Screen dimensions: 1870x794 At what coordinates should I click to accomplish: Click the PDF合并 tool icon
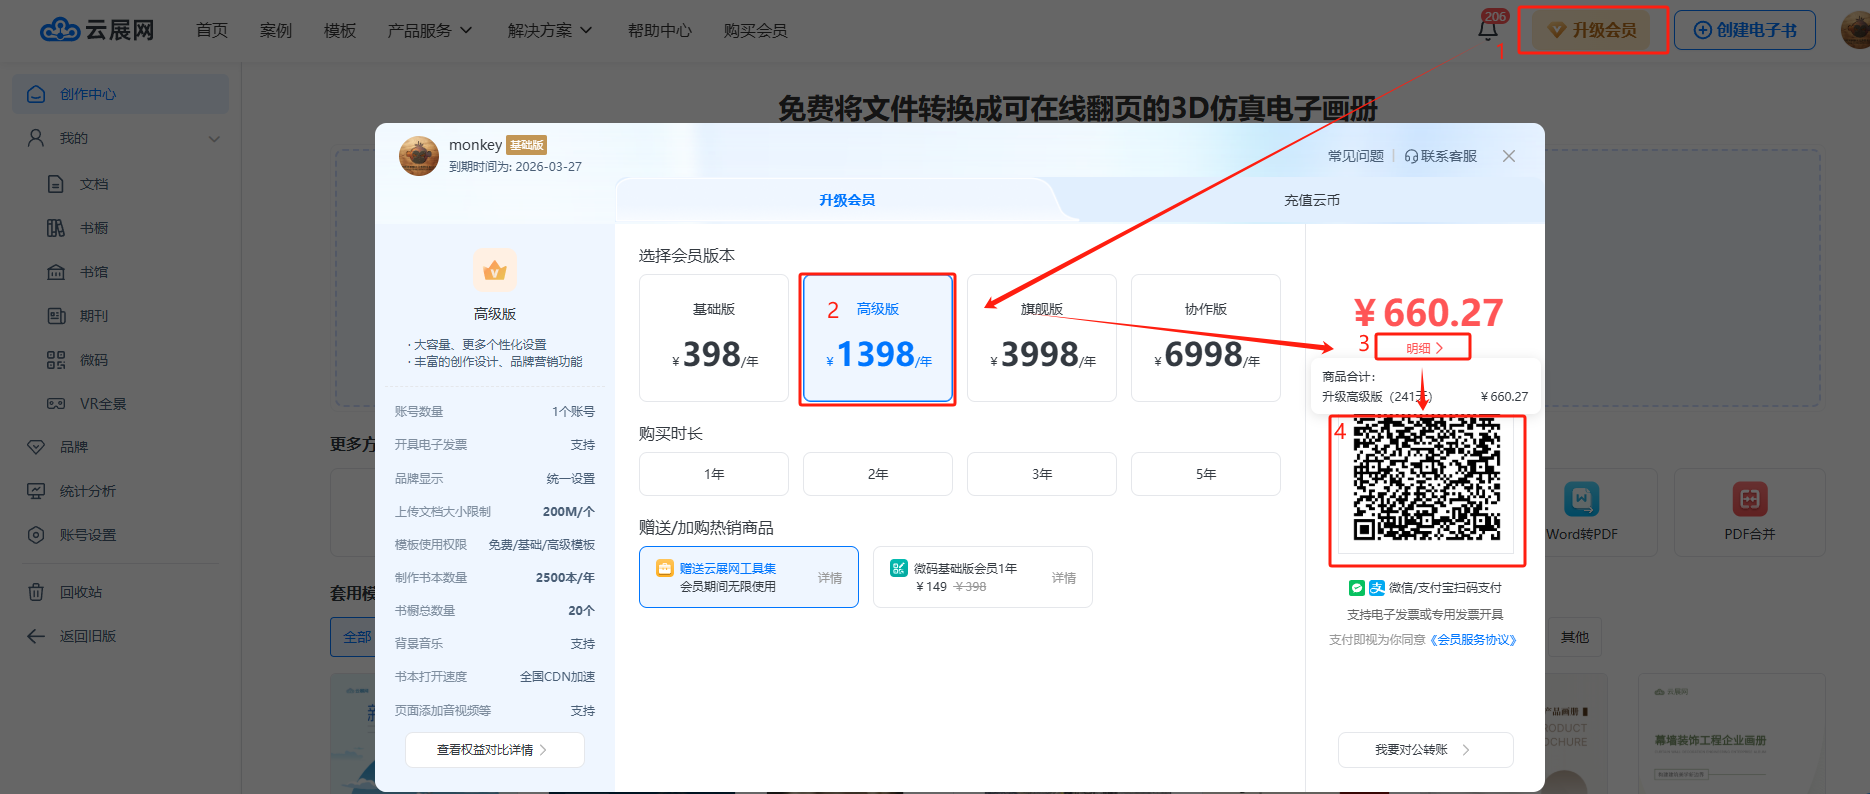pos(1749,499)
